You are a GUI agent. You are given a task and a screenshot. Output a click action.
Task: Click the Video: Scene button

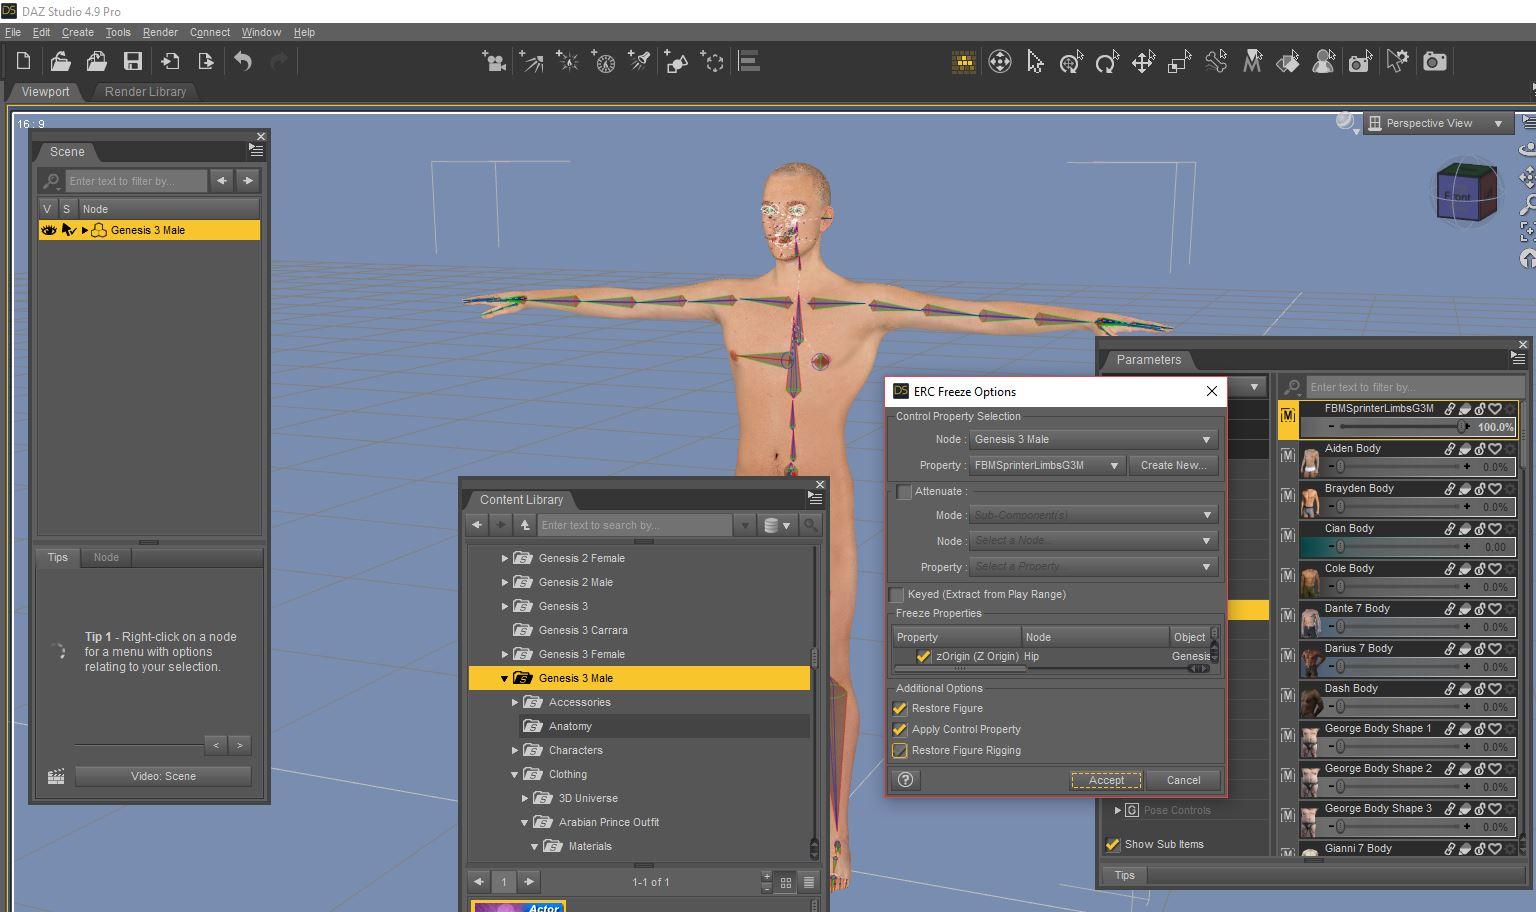pos(163,776)
